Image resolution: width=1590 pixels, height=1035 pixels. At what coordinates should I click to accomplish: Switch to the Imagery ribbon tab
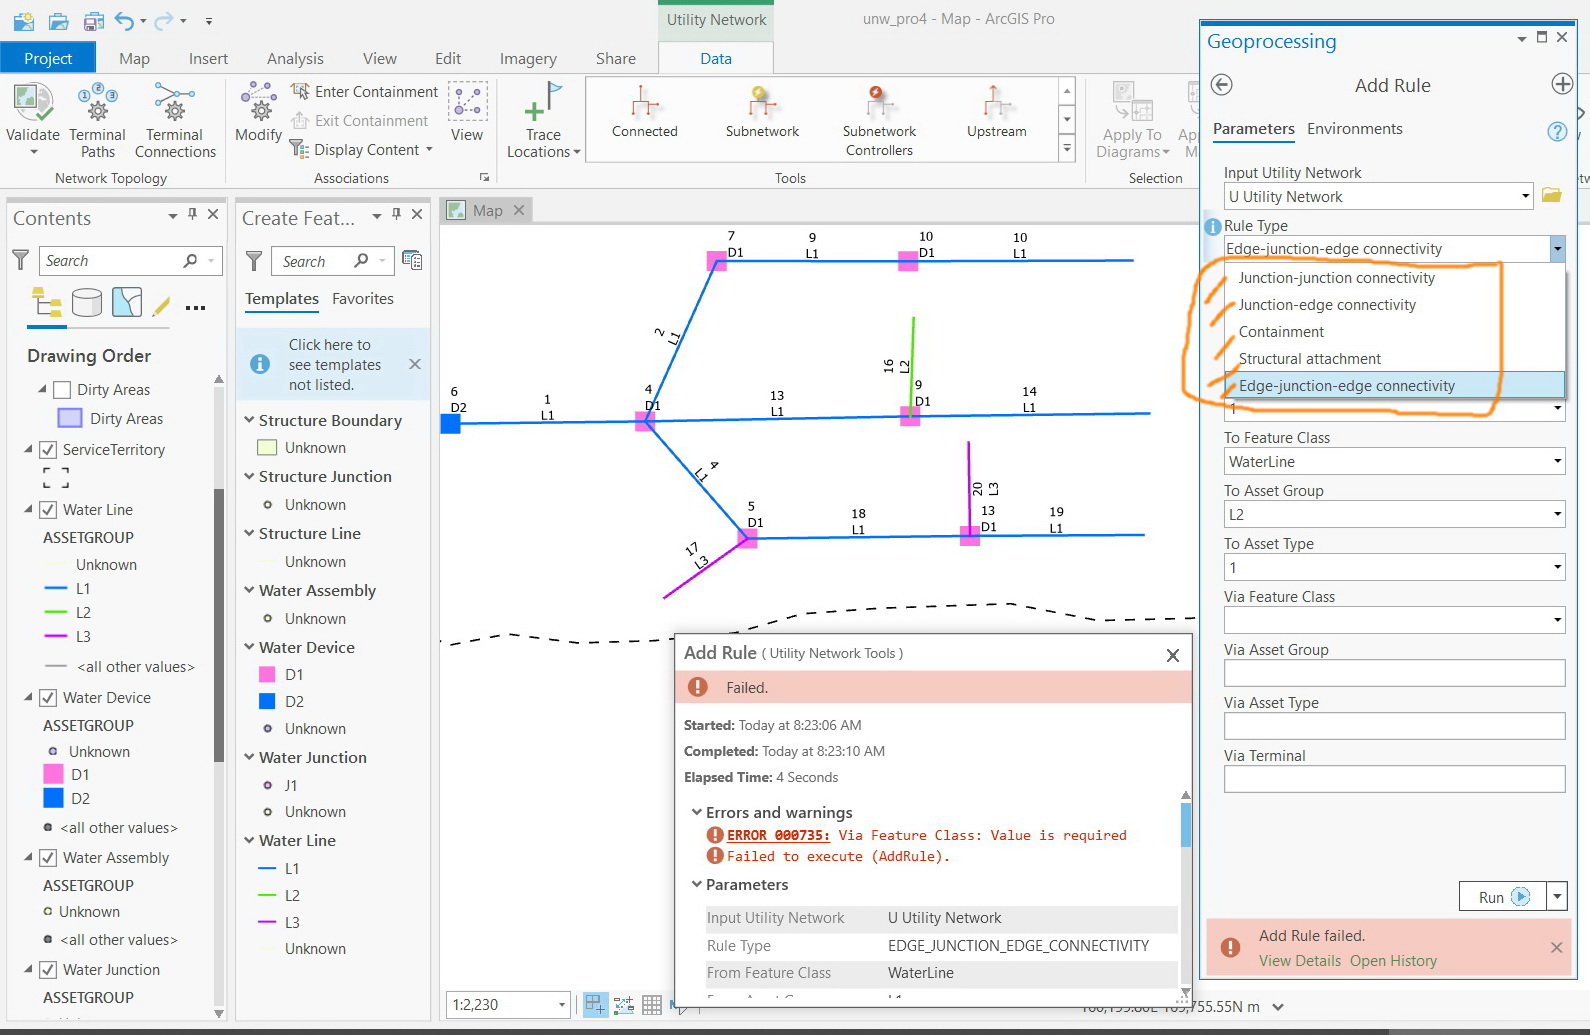[x=528, y=58]
